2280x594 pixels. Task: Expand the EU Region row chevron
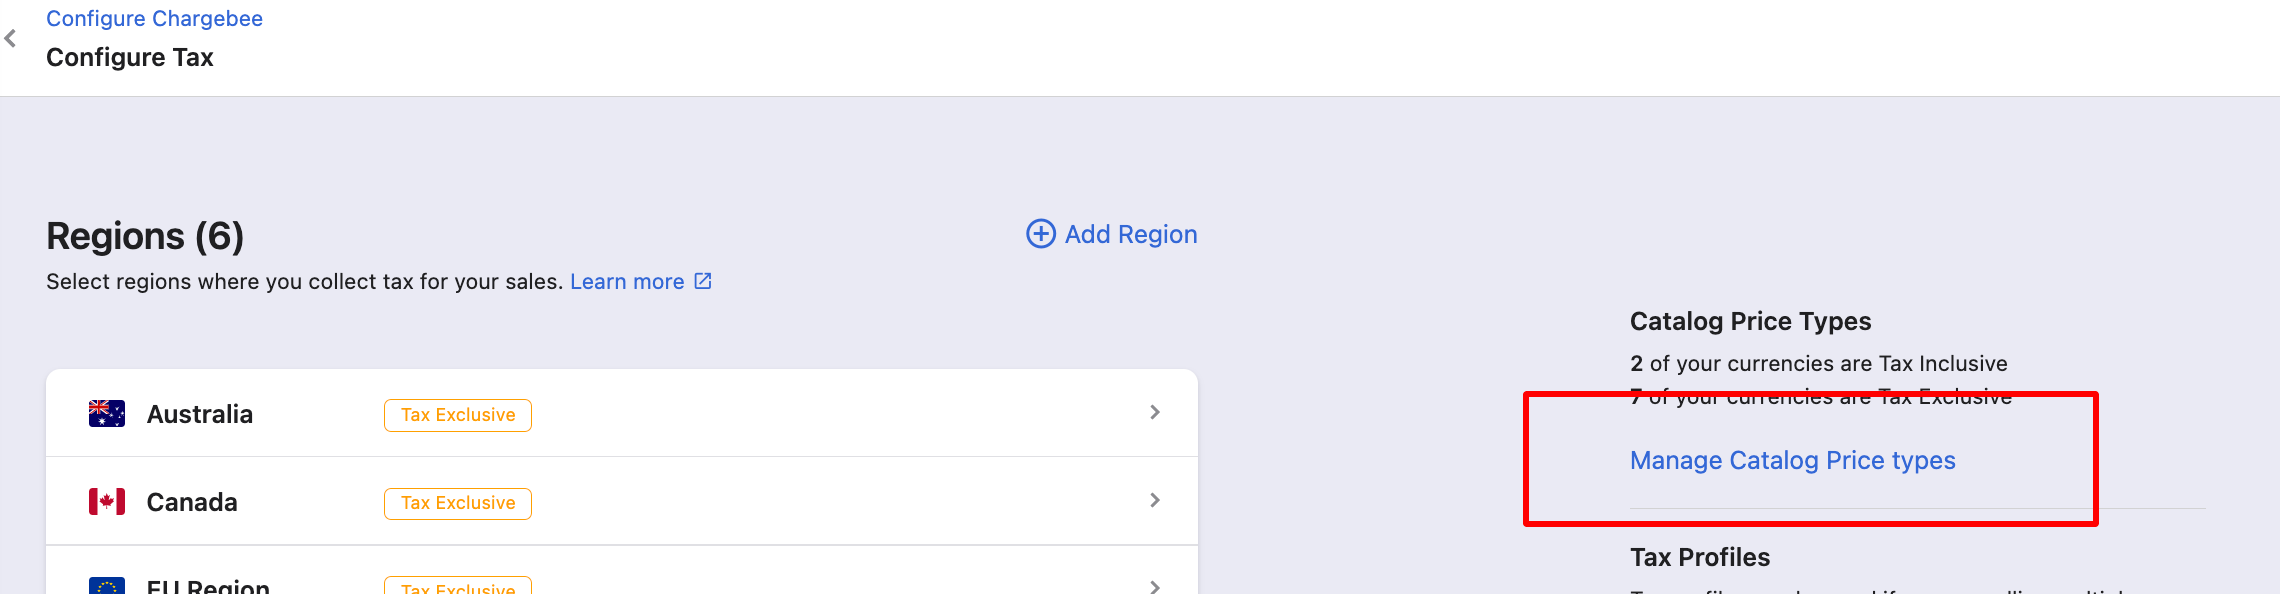(1155, 587)
